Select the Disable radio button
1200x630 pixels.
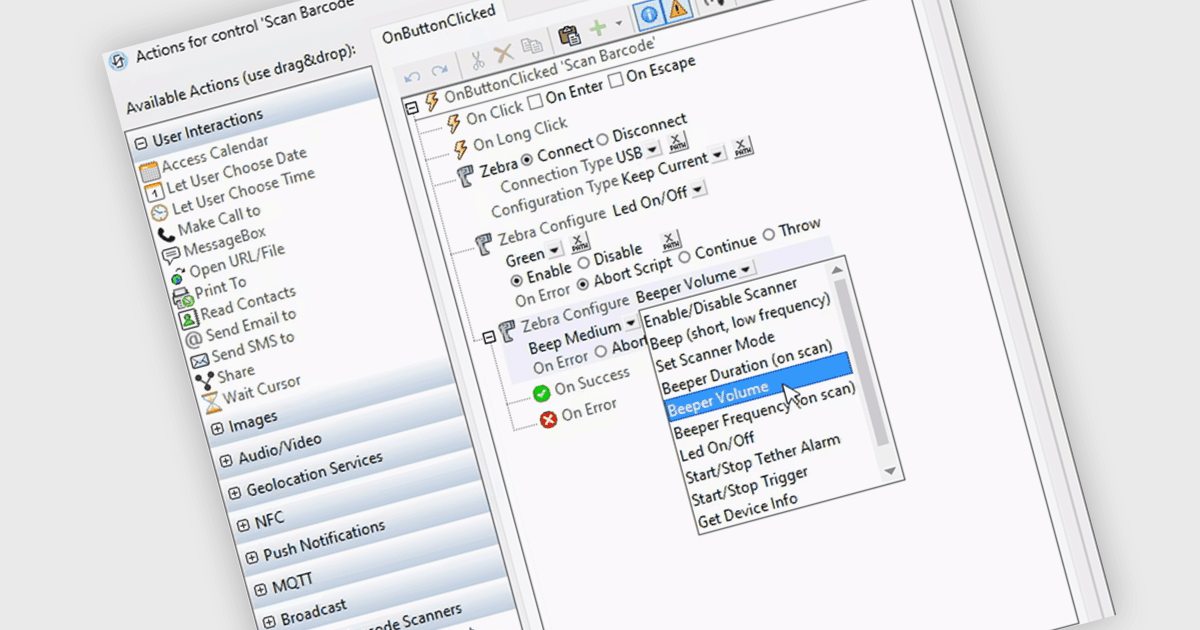585,262
